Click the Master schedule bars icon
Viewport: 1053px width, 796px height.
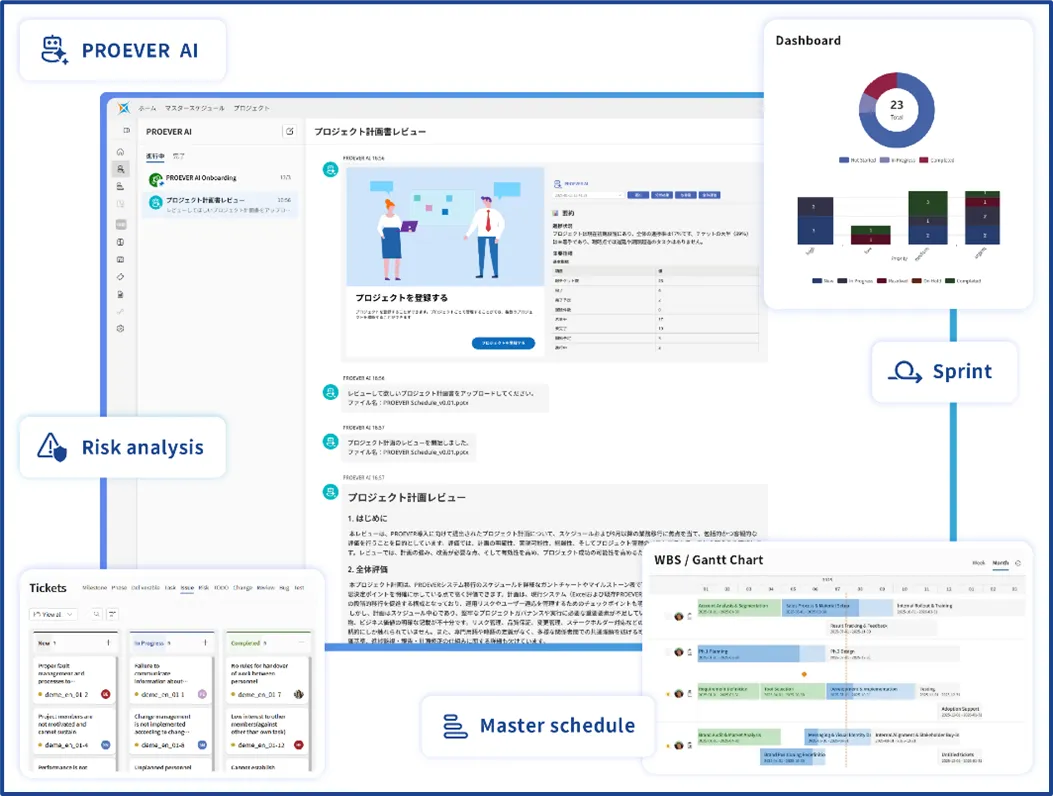(455, 726)
